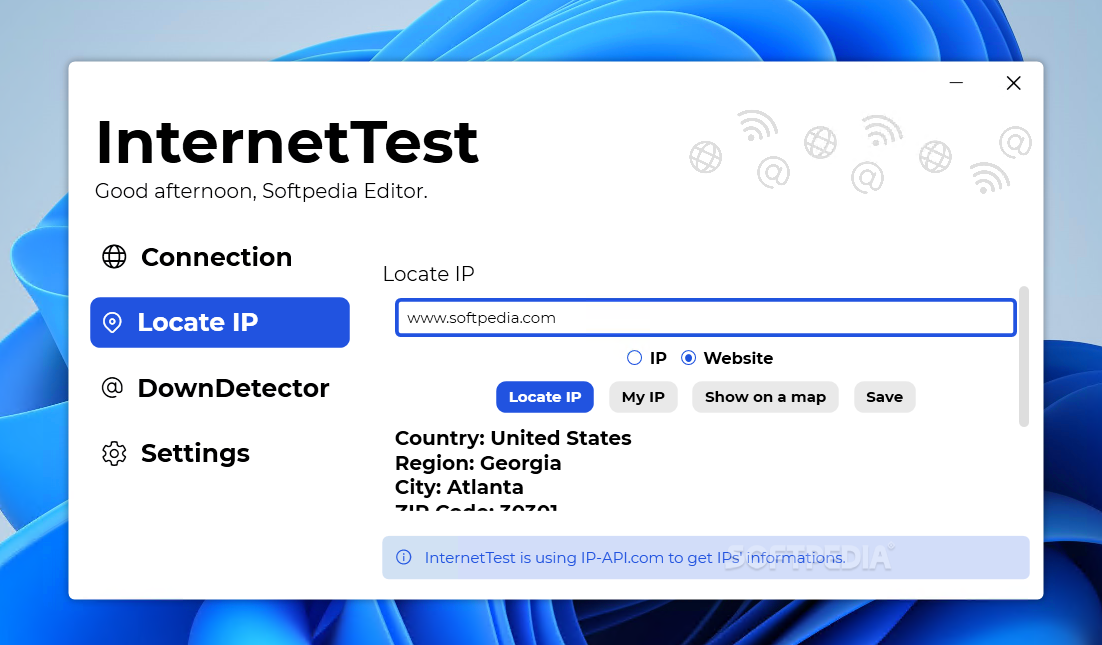The image size is (1102, 645).
Task: Click the blue Locate IP button
Action: tap(545, 397)
